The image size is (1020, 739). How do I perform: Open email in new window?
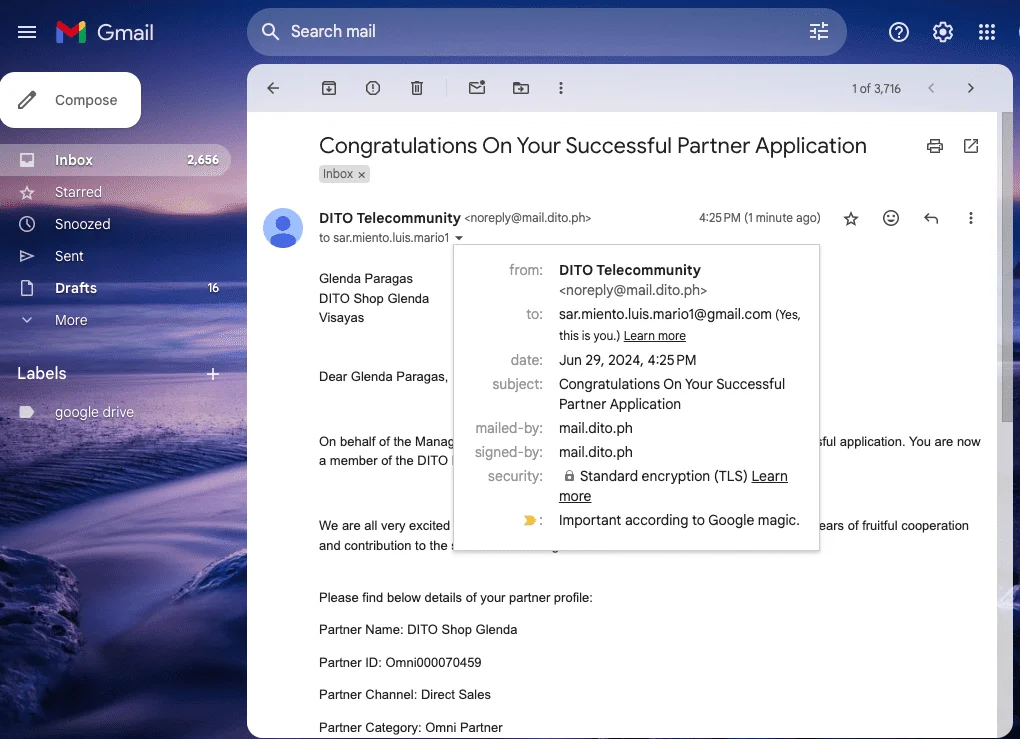[971, 146]
